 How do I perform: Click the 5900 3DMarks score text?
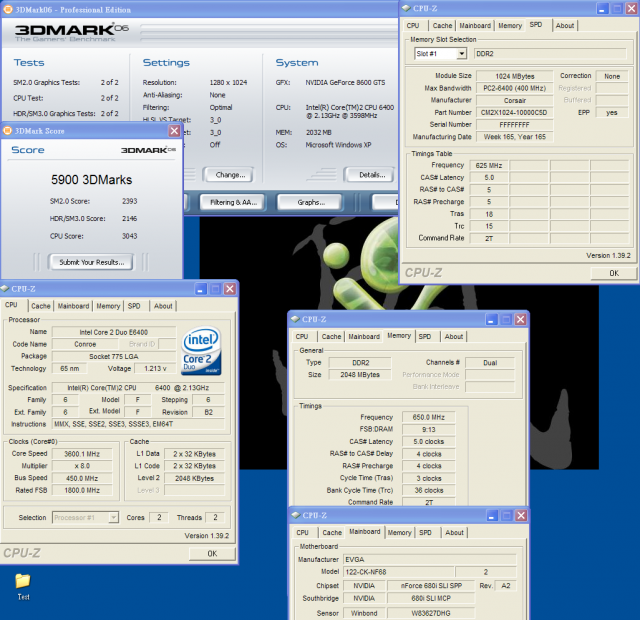[91, 180]
